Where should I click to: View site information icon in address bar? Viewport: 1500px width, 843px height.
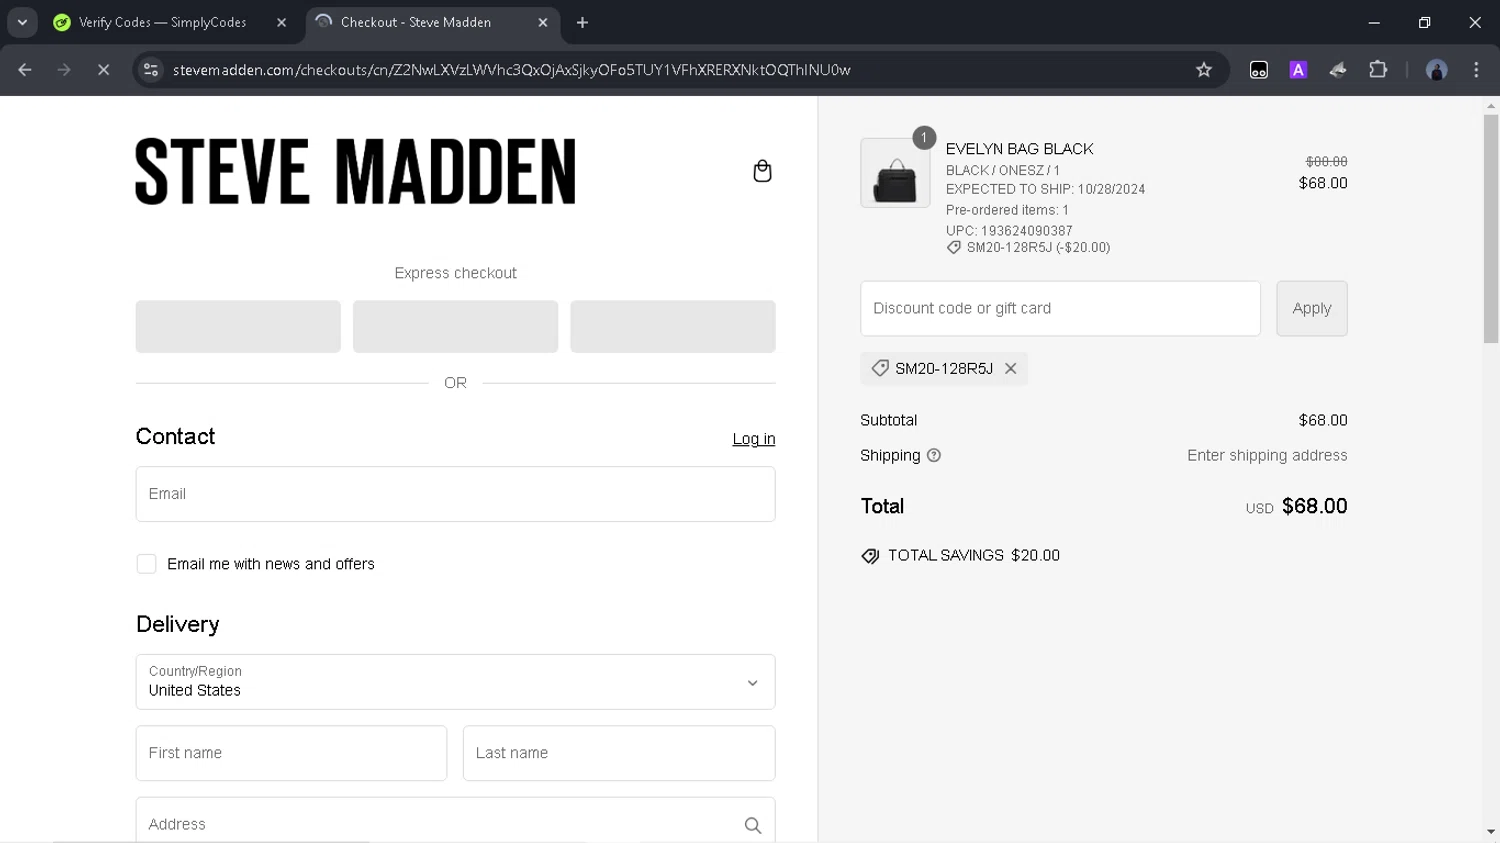tap(151, 70)
